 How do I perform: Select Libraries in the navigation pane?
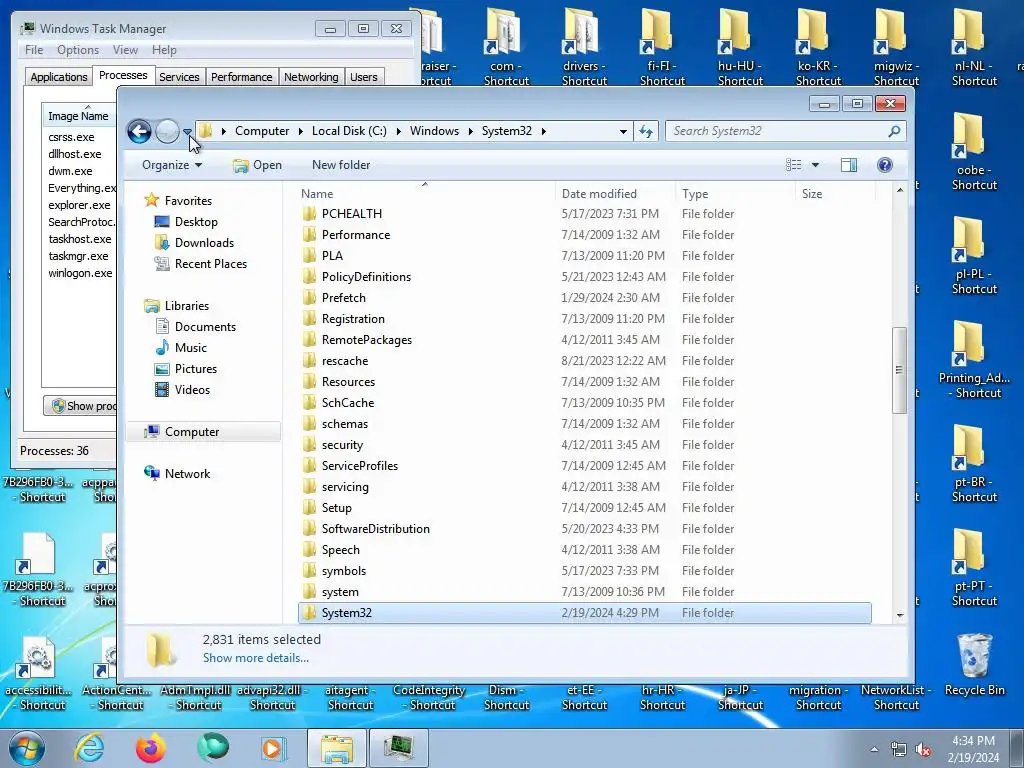point(187,306)
